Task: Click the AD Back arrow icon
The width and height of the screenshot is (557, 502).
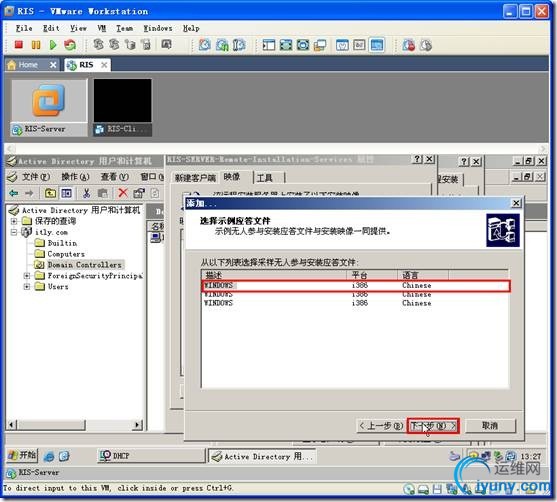Action: (x=13, y=193)
